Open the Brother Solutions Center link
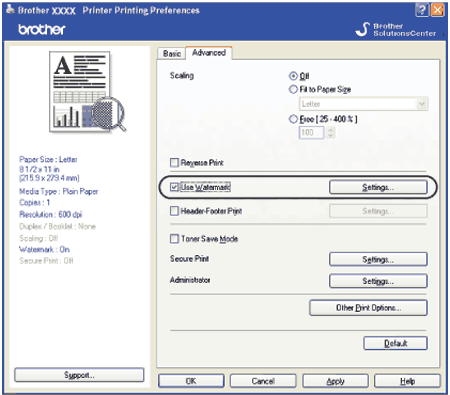 pos(396,29)
